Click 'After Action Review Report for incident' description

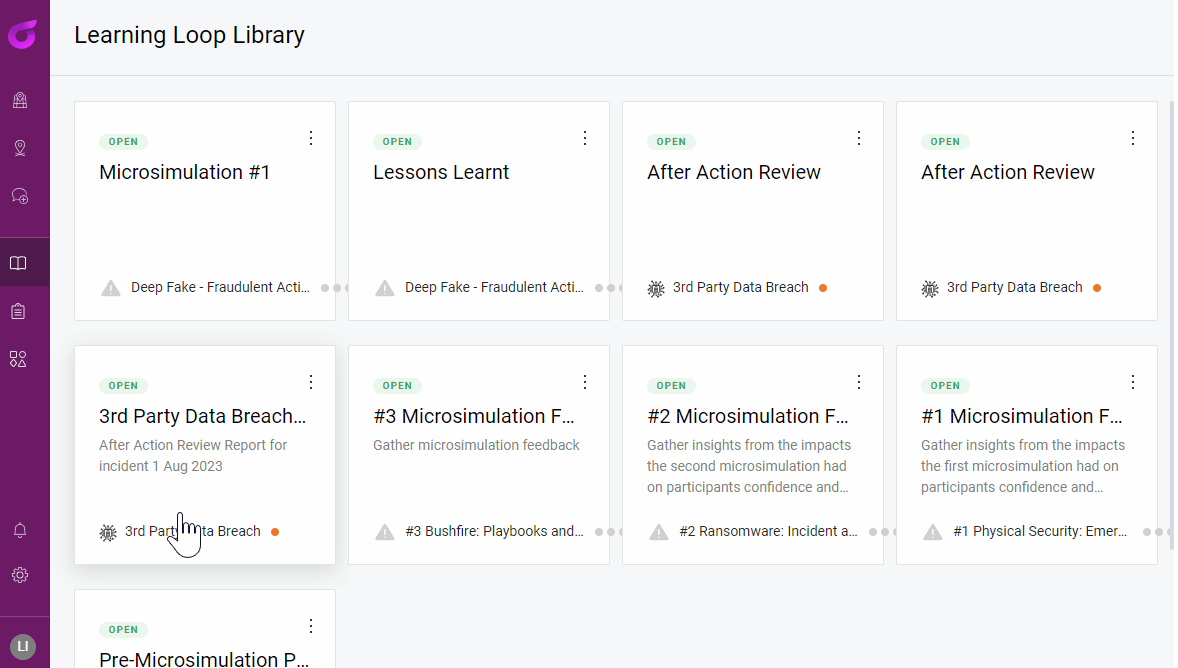point(193,455)
